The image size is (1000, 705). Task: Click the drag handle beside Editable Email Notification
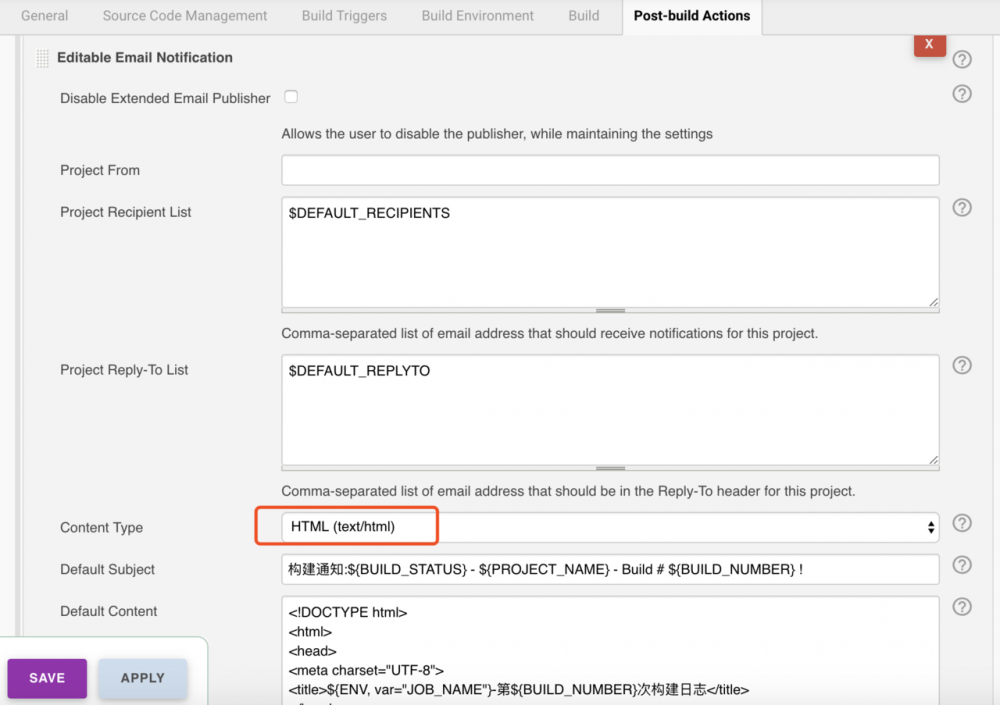point(42,57)
